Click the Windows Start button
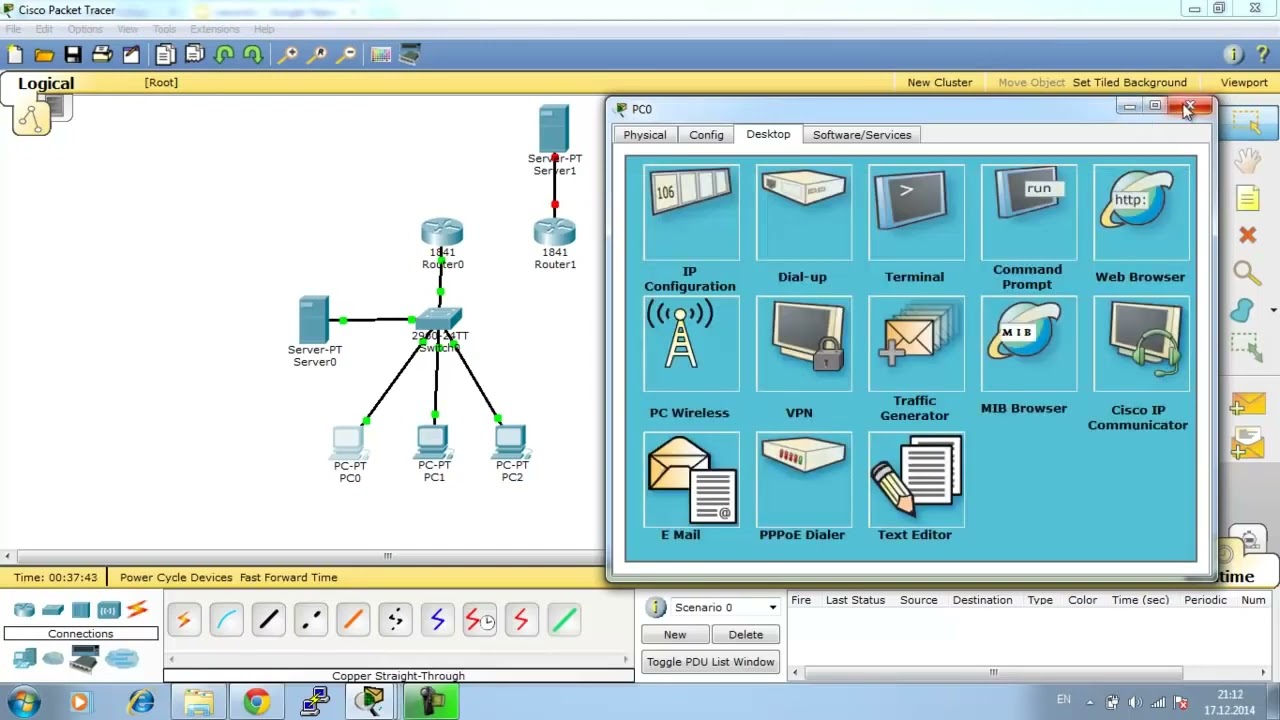 [24, 702]
